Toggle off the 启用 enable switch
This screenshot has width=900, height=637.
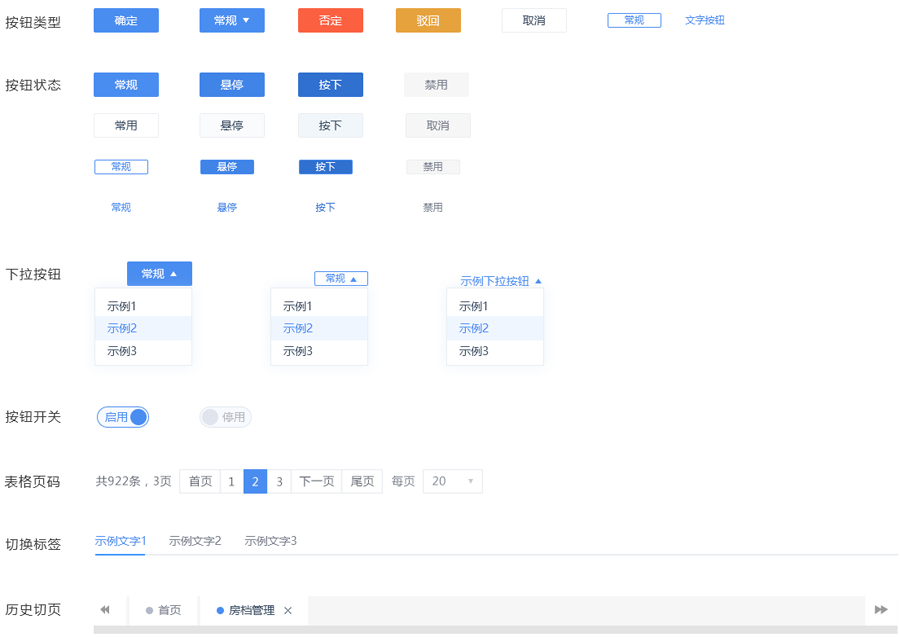coord(122,417)
